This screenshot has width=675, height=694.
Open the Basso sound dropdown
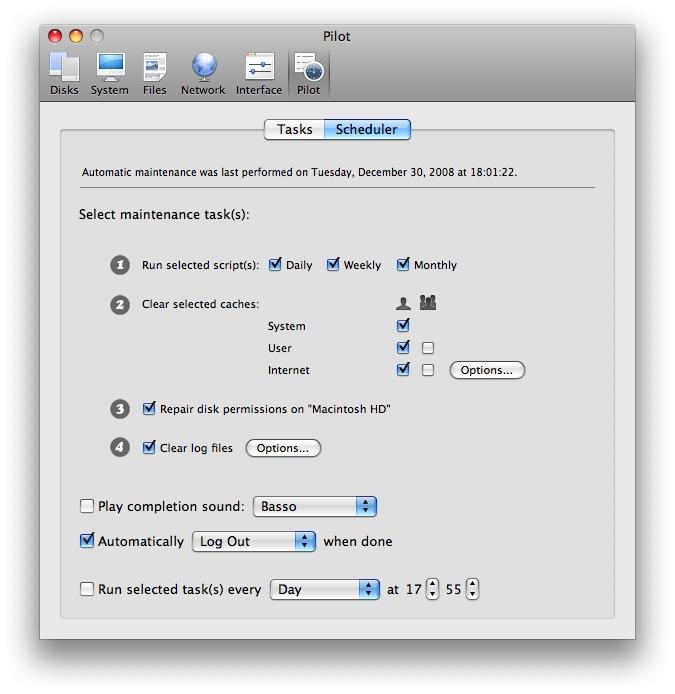pyautogui.click(x=314, y=506)
